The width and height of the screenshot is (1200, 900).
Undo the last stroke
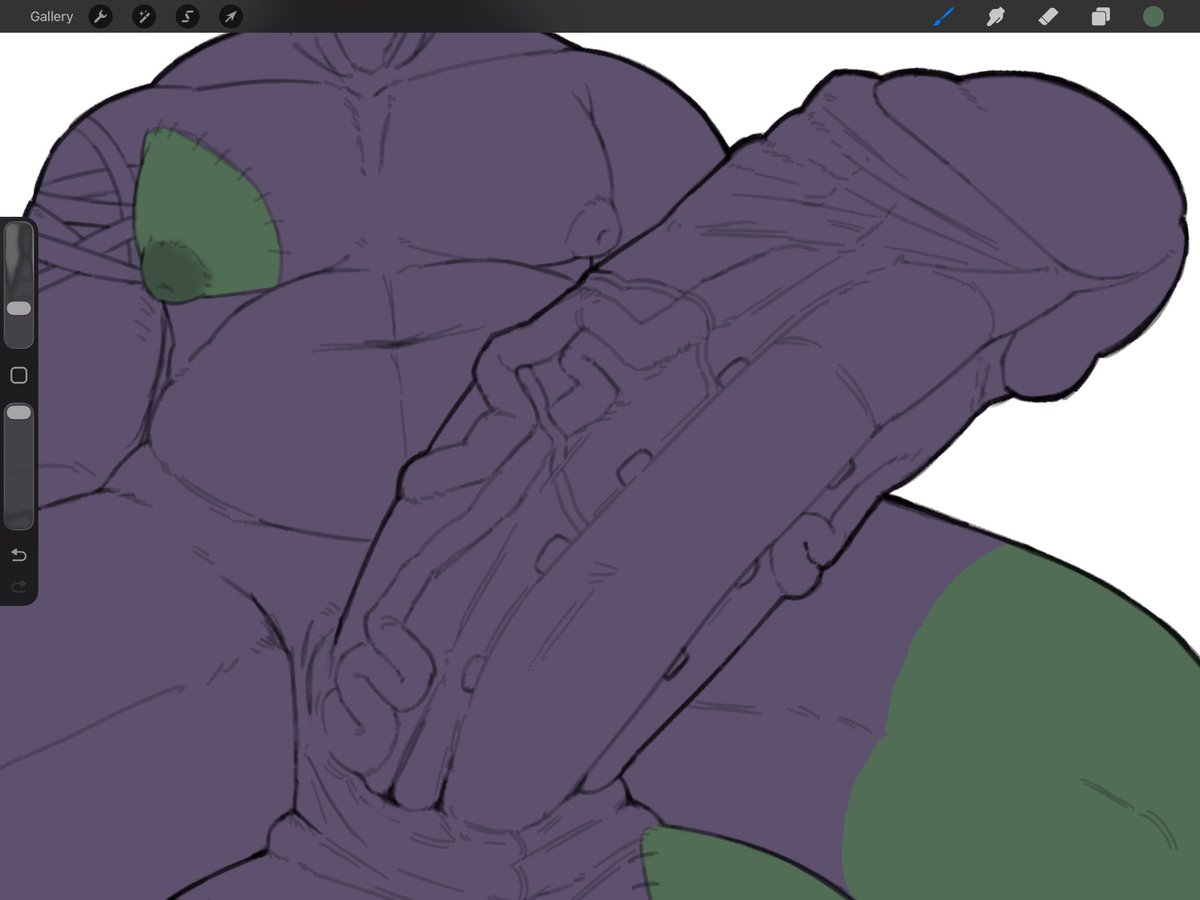click(x=18, y=555)
